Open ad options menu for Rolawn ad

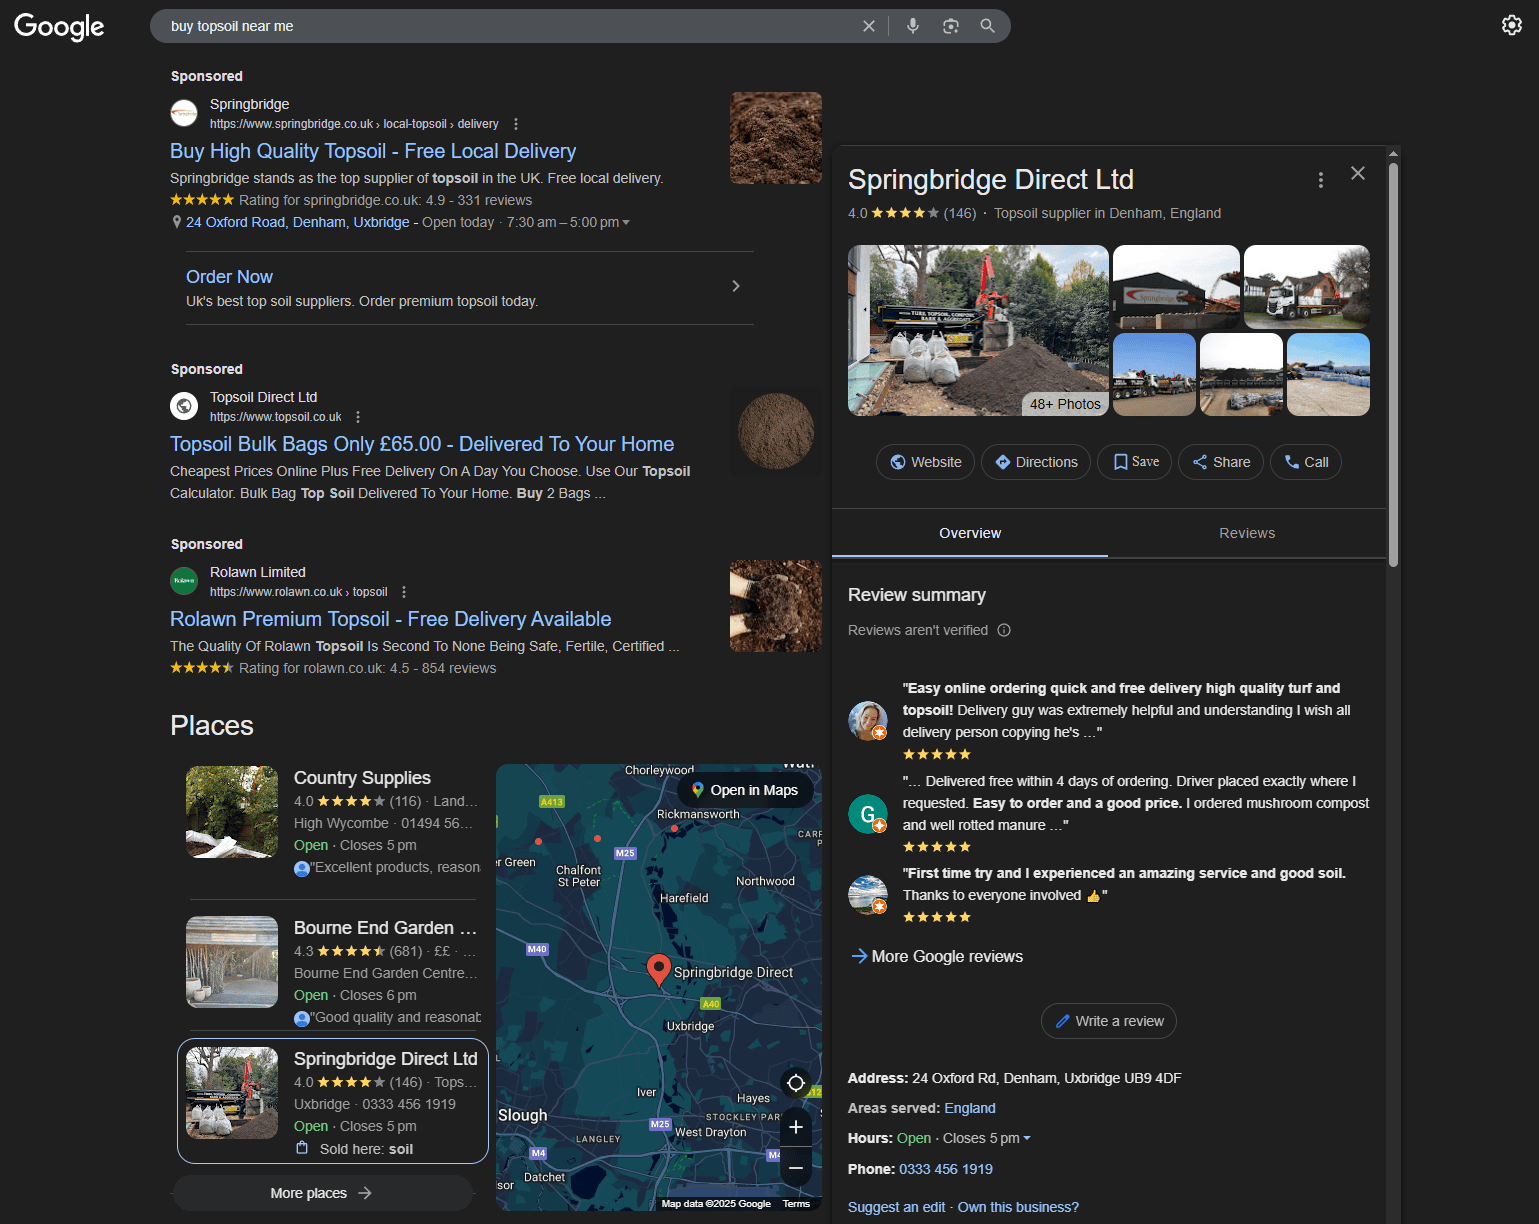coord(404,592)
